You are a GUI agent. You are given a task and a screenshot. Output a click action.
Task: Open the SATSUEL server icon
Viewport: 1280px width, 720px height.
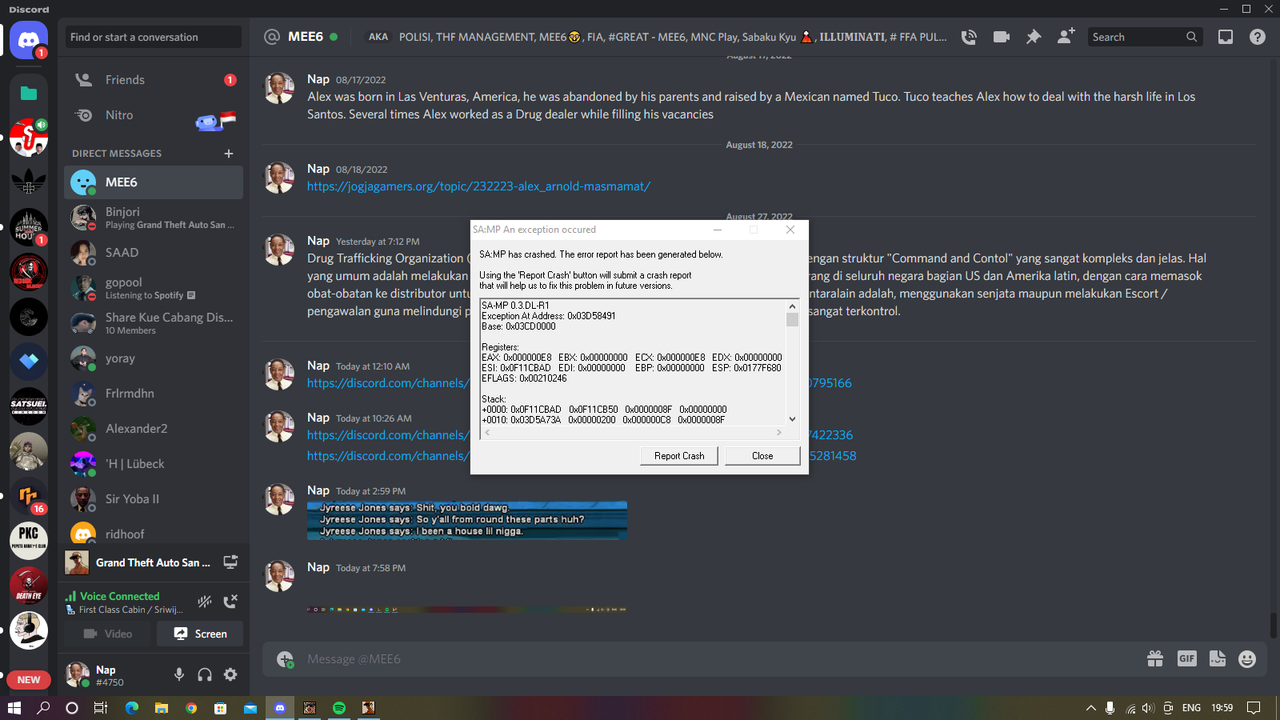pos(29,406)
